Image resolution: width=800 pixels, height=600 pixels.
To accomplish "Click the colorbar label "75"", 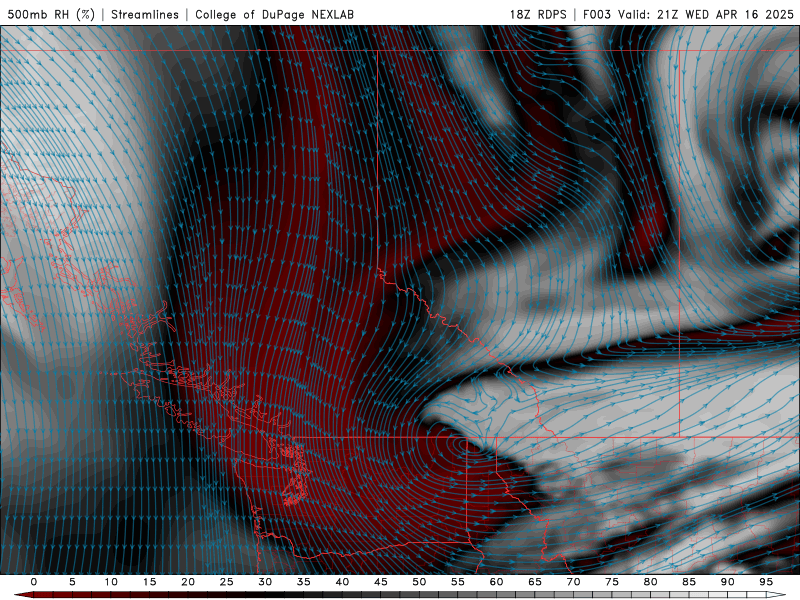I will (x=612, y=582).
